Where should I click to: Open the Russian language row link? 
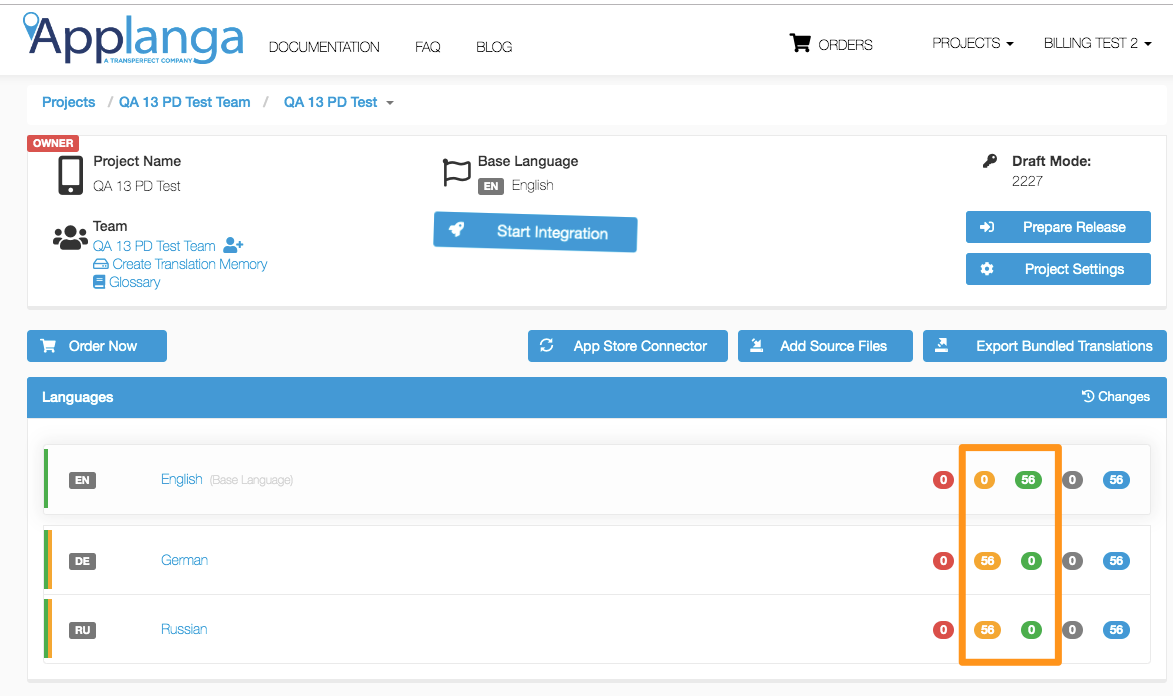click(184, 629)
